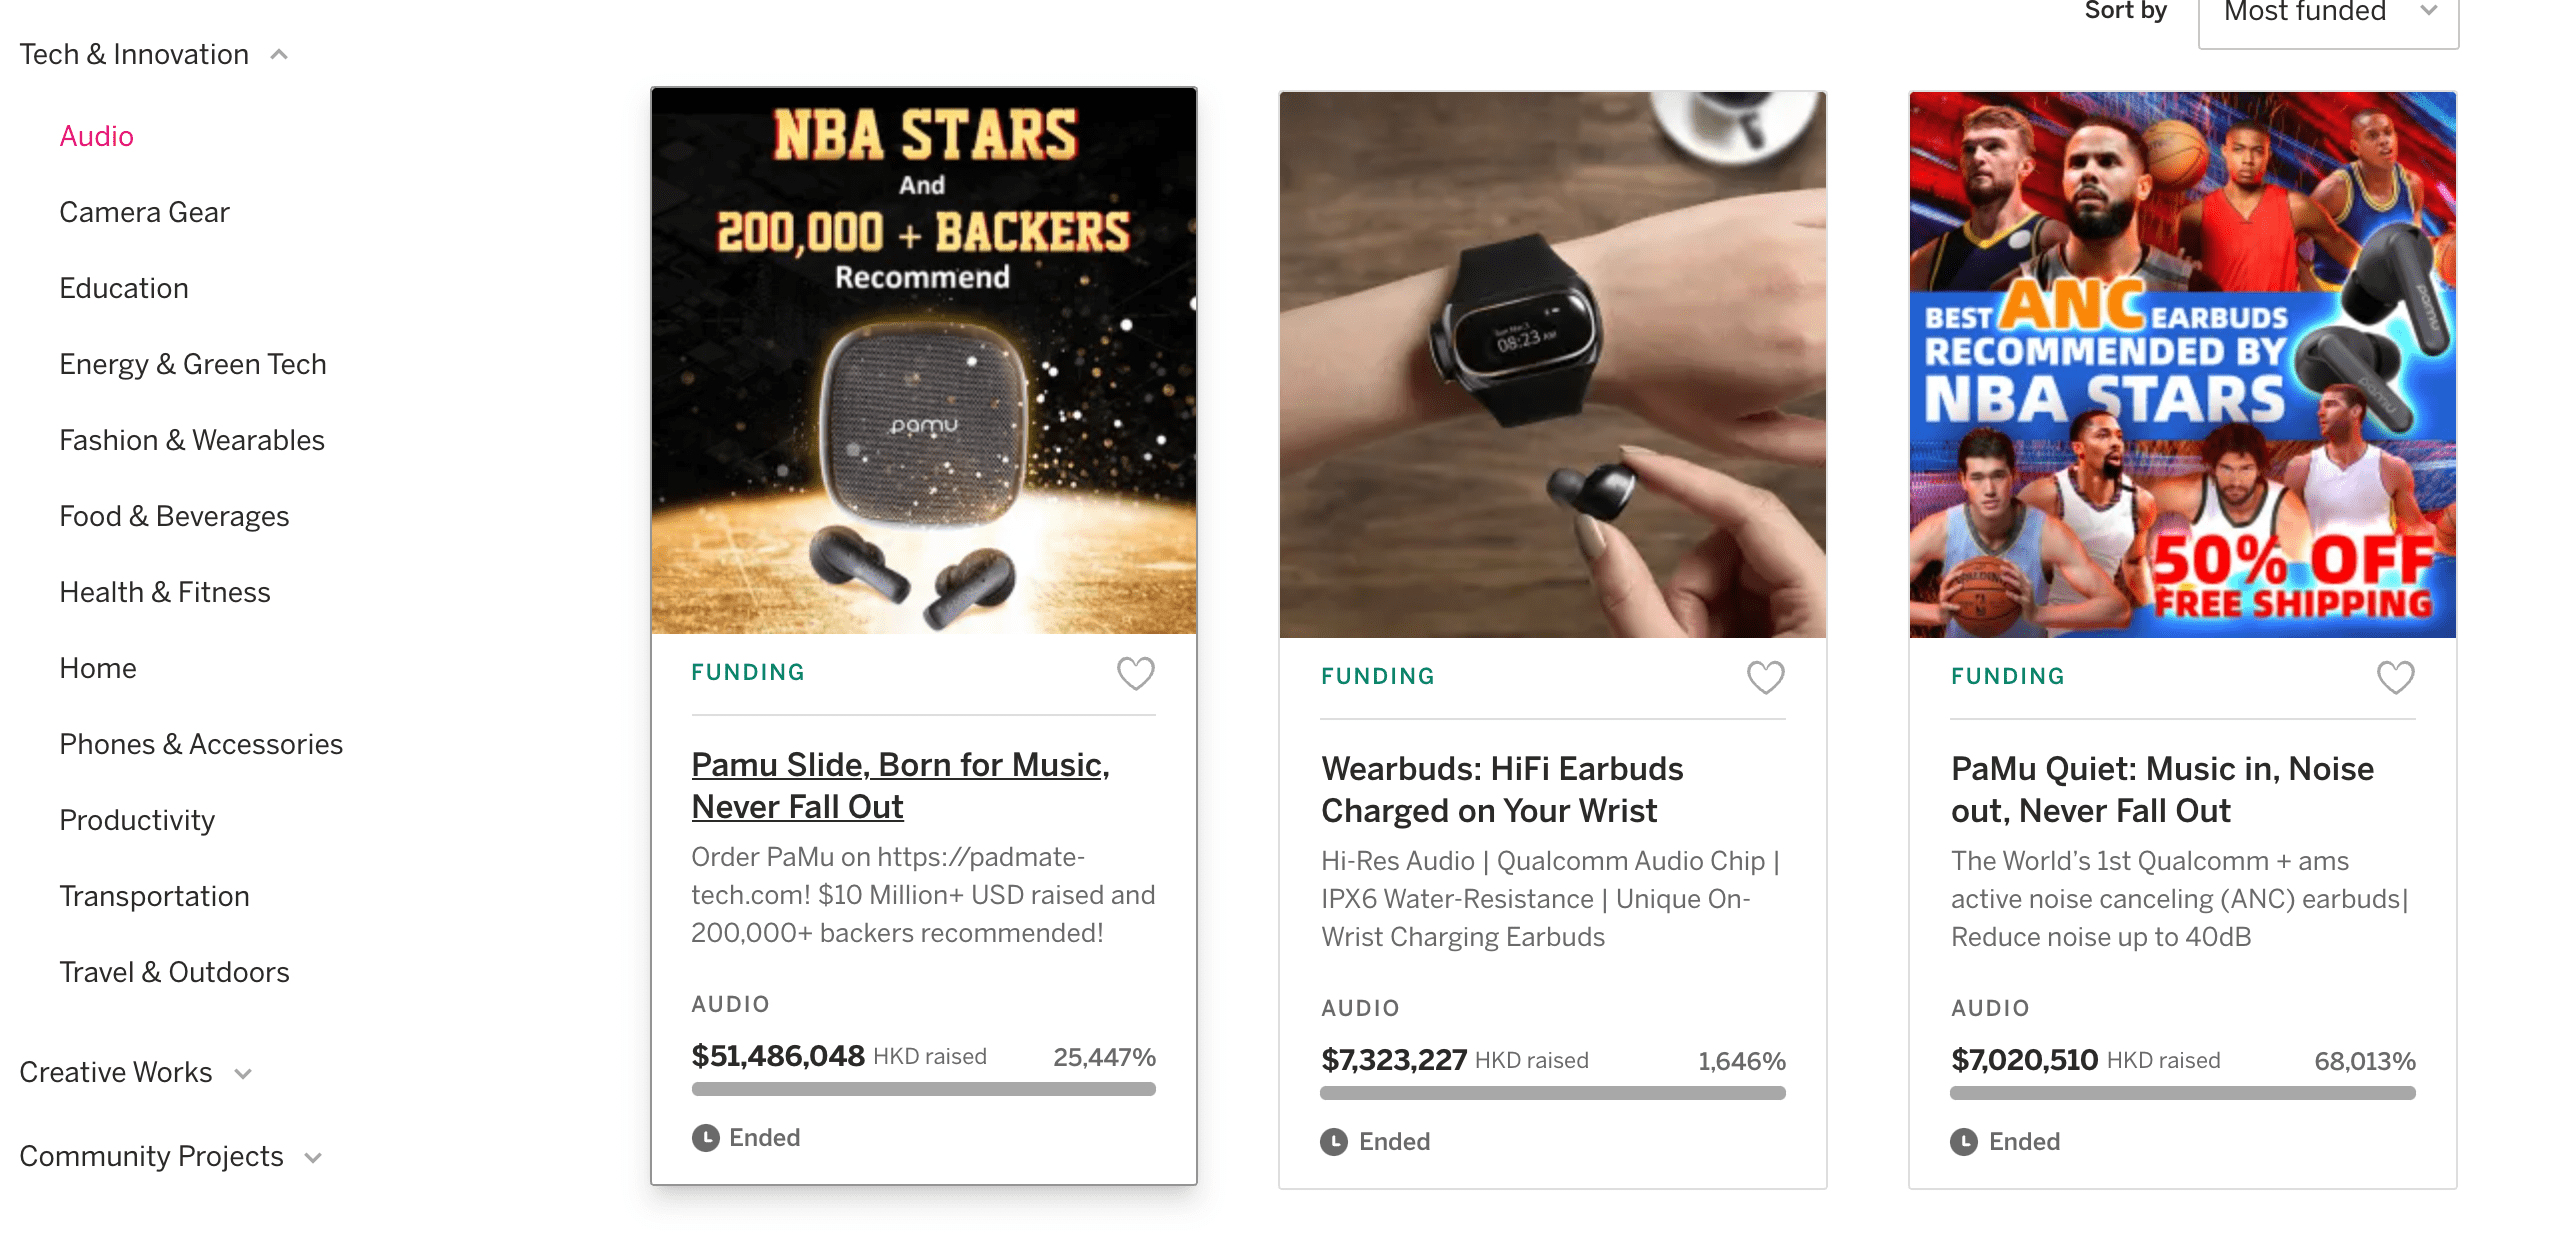
Task: Open the NBA Stars ANC earbuds image
Action: point(2182,364)
